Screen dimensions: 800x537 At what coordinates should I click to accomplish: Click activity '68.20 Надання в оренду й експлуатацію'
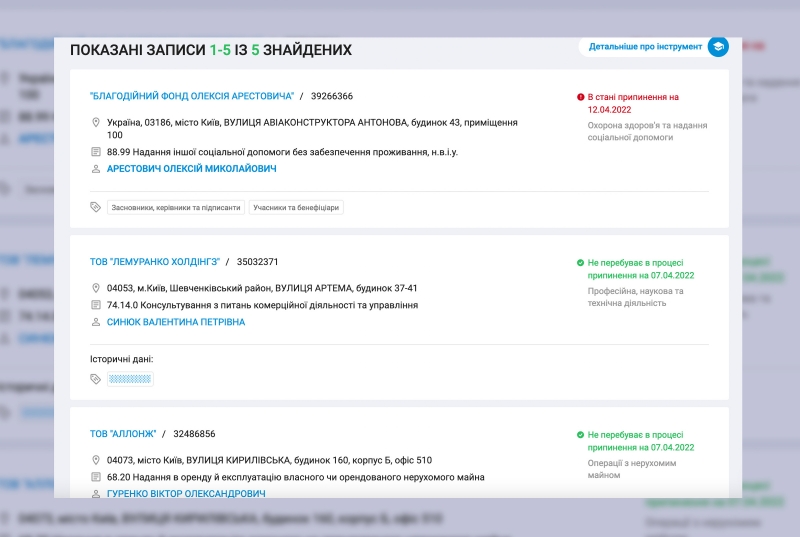(x=295, y=477)
